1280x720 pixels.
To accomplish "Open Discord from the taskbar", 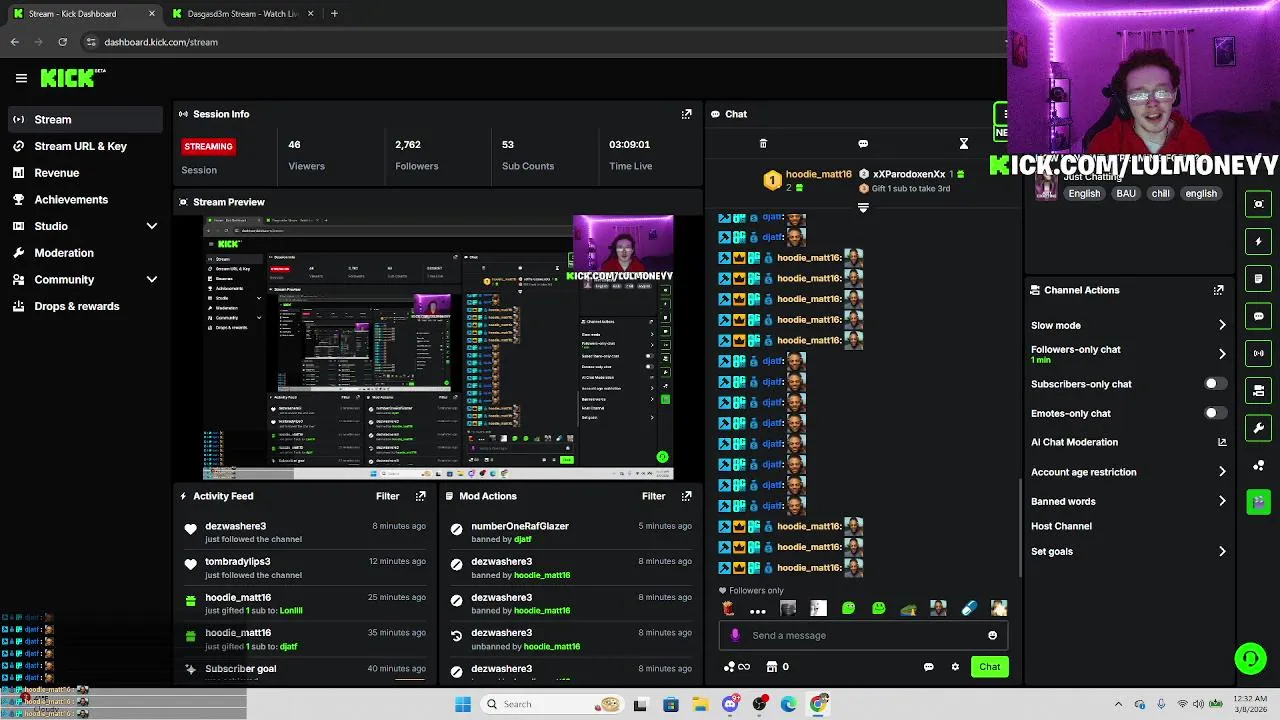I will pyautogui.click(x=730, y=704).
